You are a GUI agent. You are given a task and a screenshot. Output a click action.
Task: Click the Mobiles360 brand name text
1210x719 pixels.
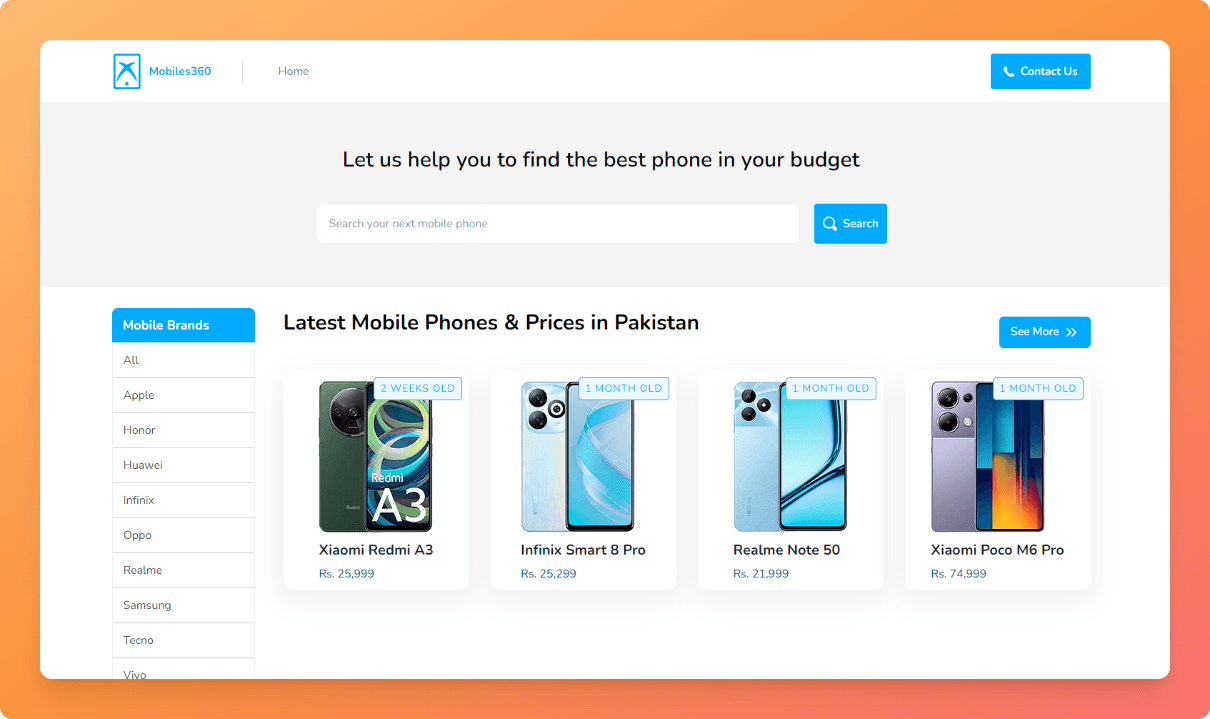pyautogui.click(x=180, y=71)
